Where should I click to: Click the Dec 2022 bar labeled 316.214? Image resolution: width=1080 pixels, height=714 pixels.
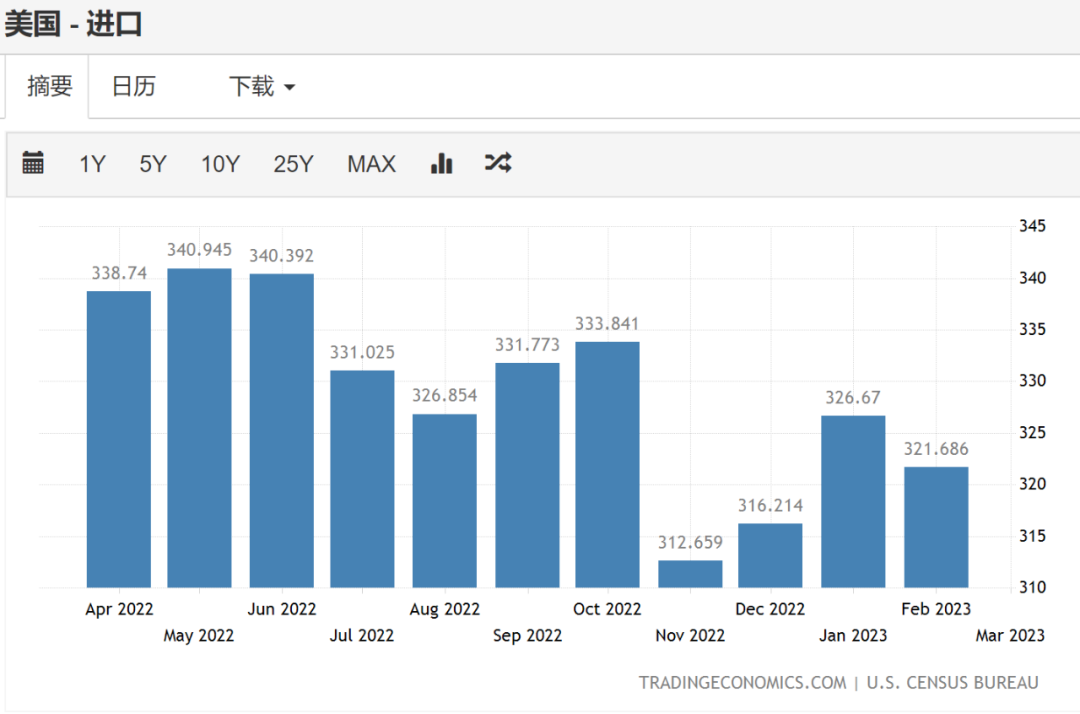pyautogui.click(x=770, y=556)
